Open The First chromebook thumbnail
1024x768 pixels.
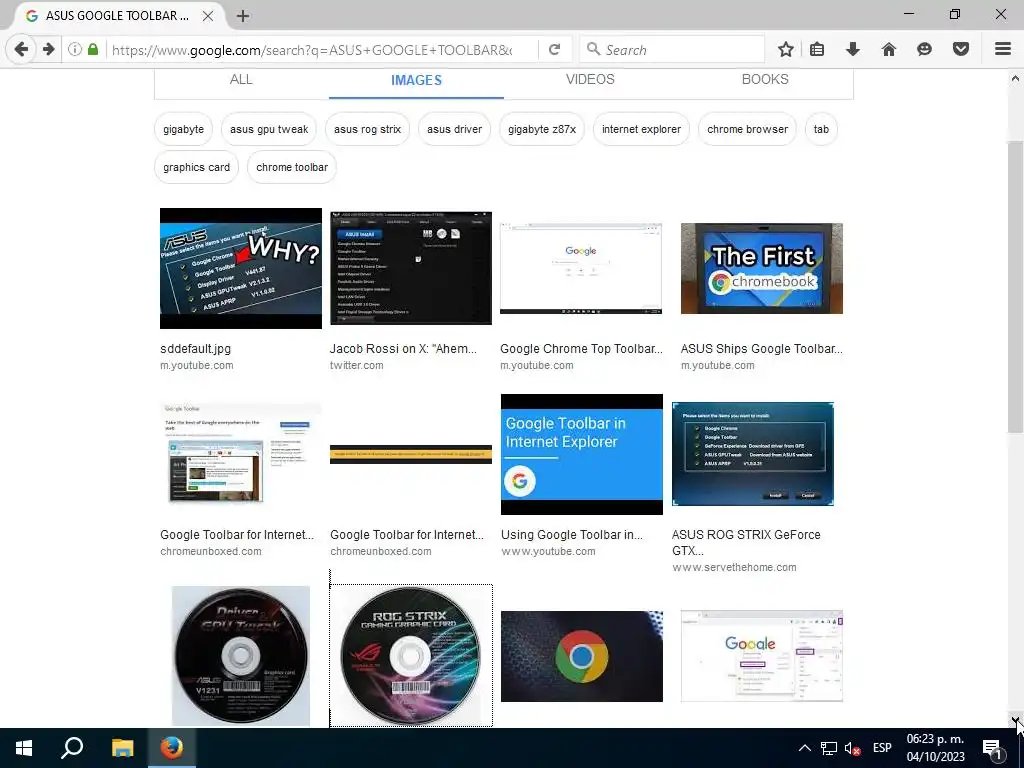point(761,268)
